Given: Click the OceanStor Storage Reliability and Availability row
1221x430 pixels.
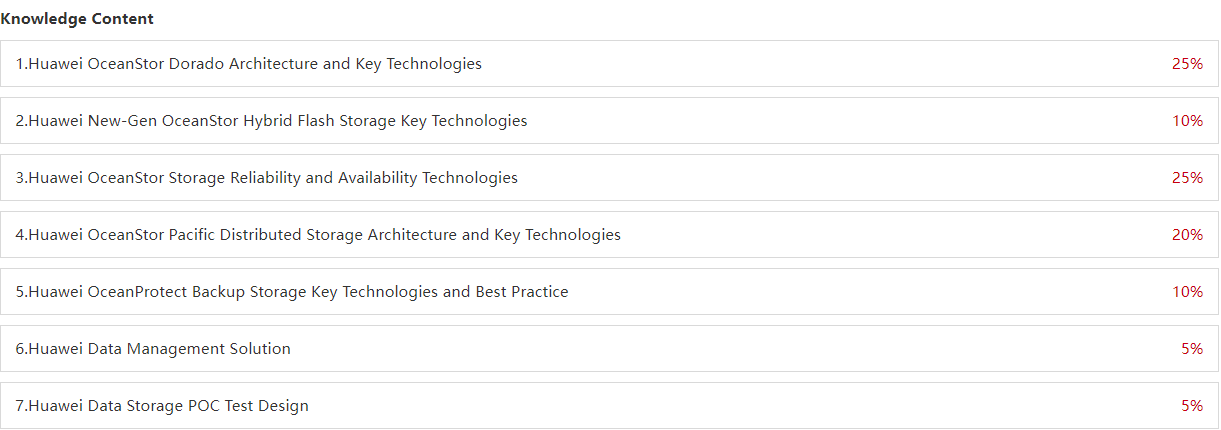Looking at the screenshot, I should pos(609,177).
